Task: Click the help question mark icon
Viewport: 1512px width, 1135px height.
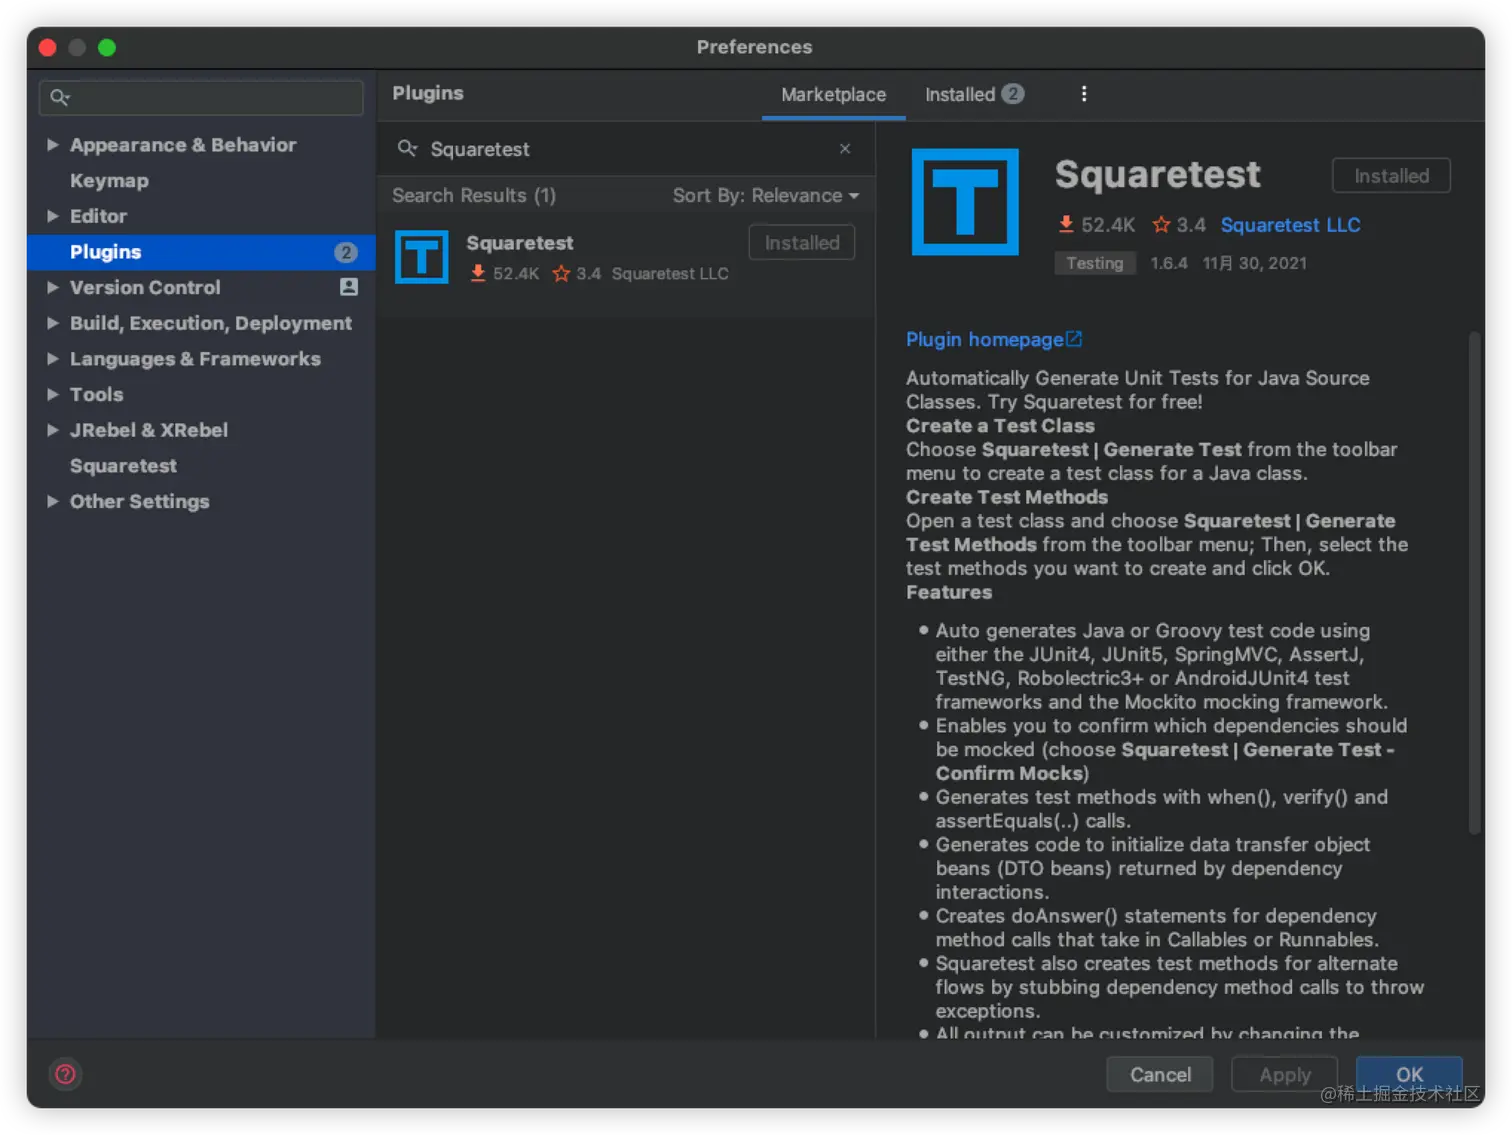Action: pyautogui.click(x=65, y=1074)
